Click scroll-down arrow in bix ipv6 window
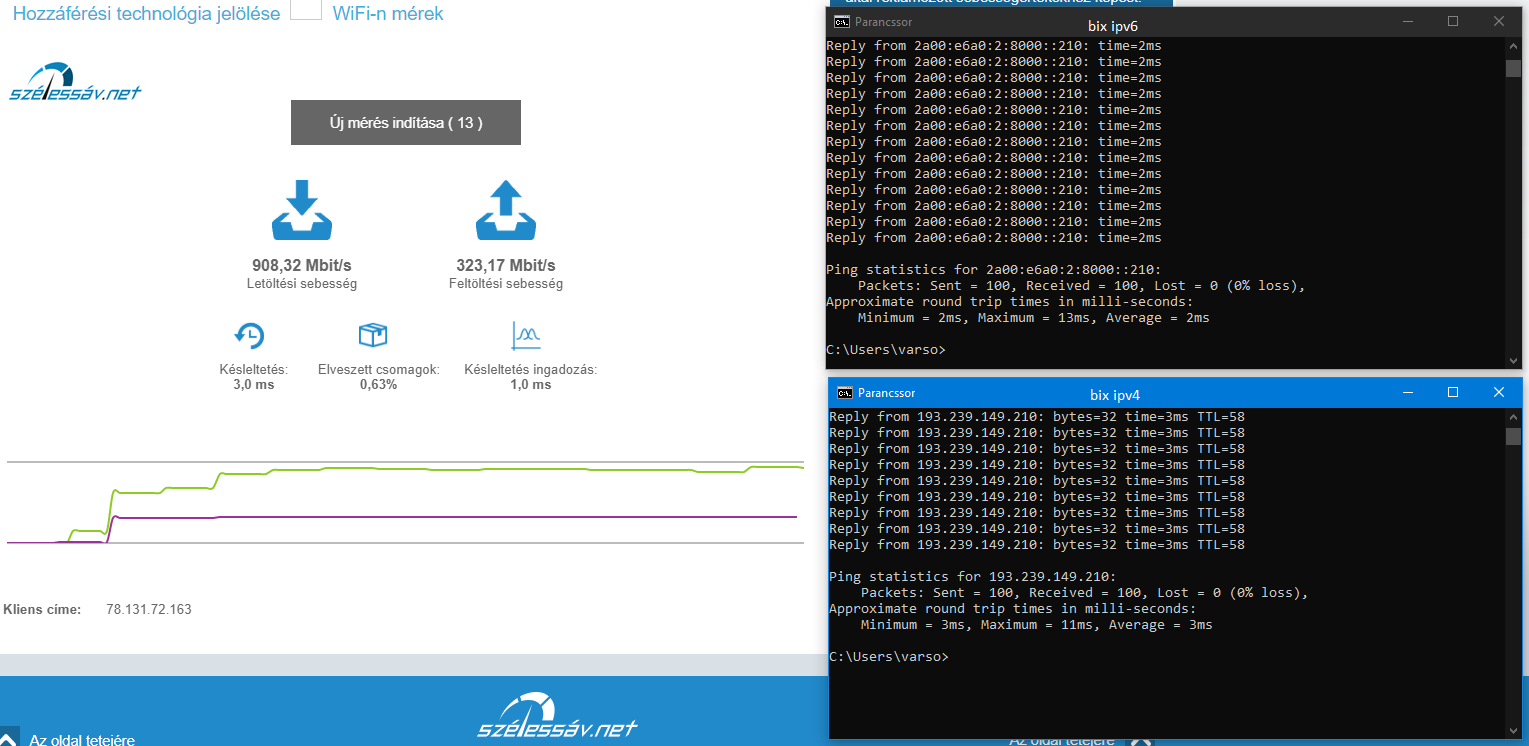1529x746 pixels. tap(1513, 360)
